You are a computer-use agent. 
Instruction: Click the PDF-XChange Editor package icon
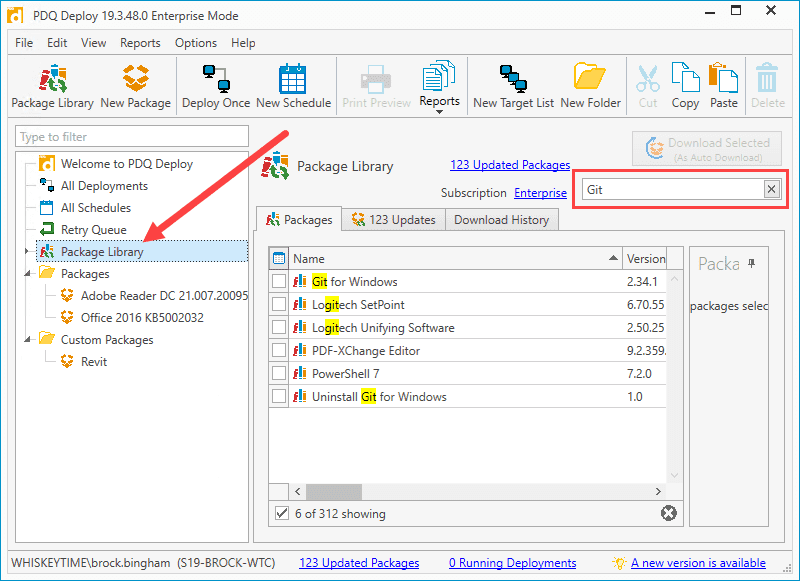click(x=299, y=350)
